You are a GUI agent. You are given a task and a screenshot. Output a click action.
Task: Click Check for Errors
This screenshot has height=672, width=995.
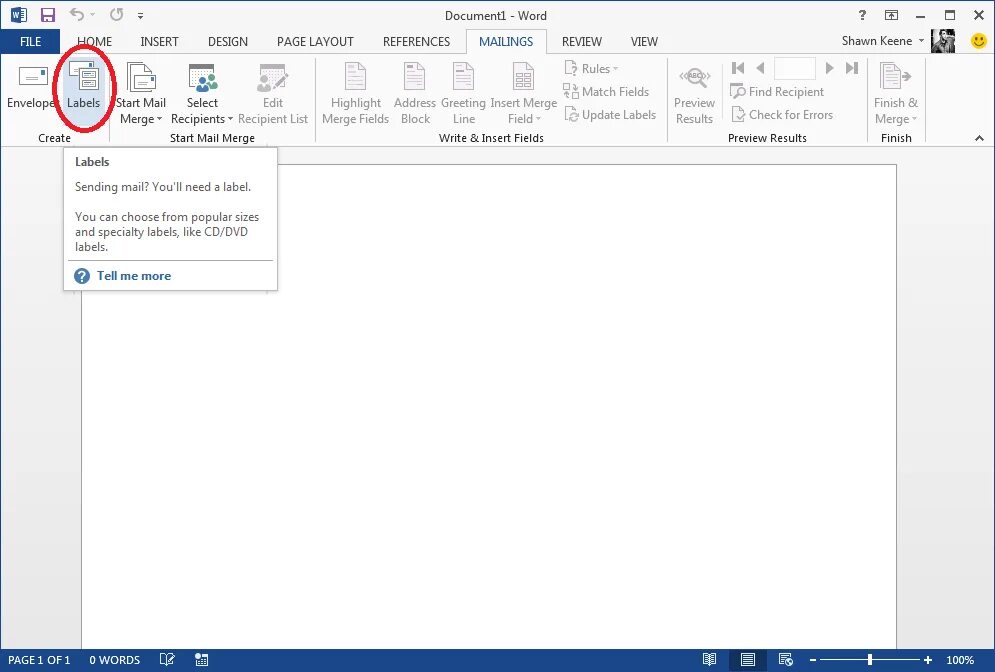coord(782,115)
